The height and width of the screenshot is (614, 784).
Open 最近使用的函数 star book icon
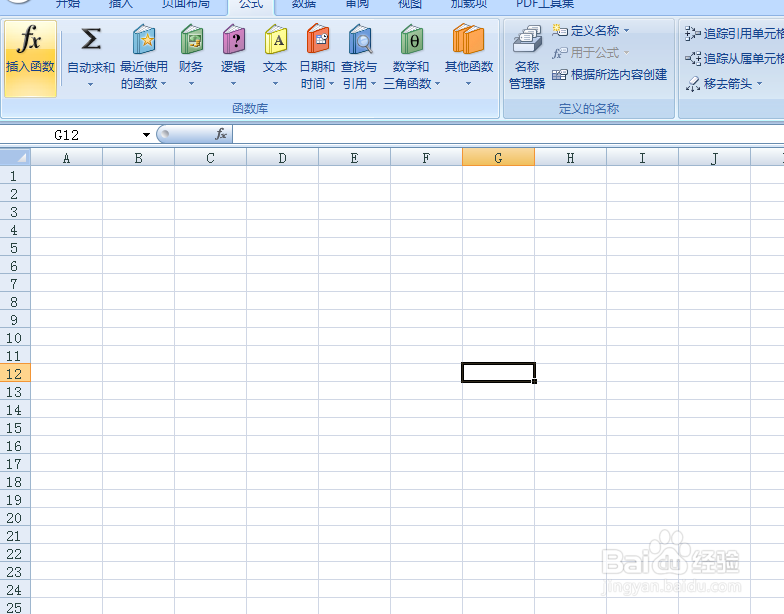[x=144, y=39]
